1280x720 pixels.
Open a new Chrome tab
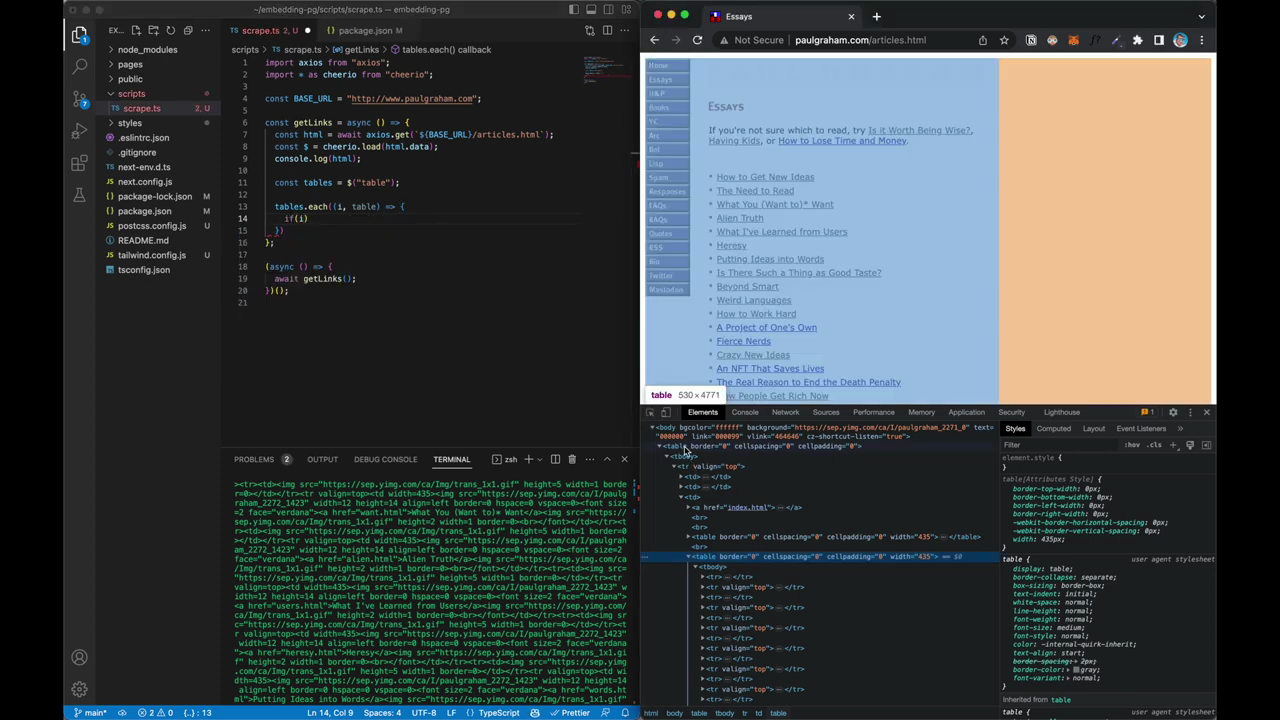876,16
